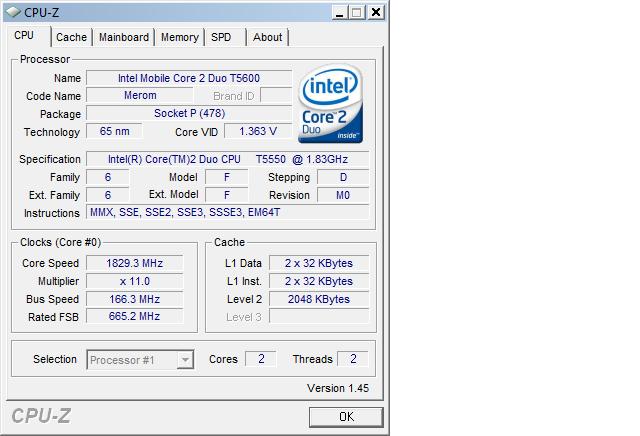640x436 pixels.
Task: Click the Stepping value 'D'
Action: (x=343, y=177)
